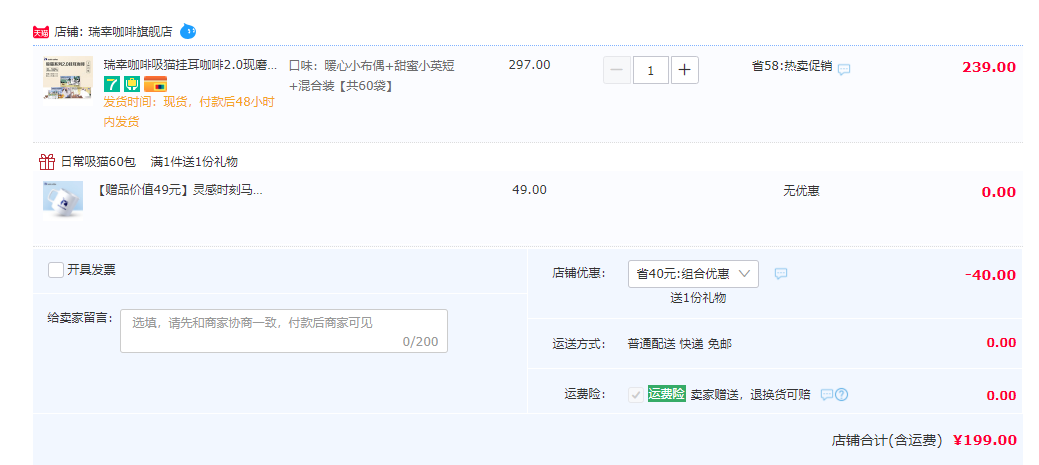Click the -40.00 store discount amount
Viewport: 1039px width, 465px height.
coord(991,275)
